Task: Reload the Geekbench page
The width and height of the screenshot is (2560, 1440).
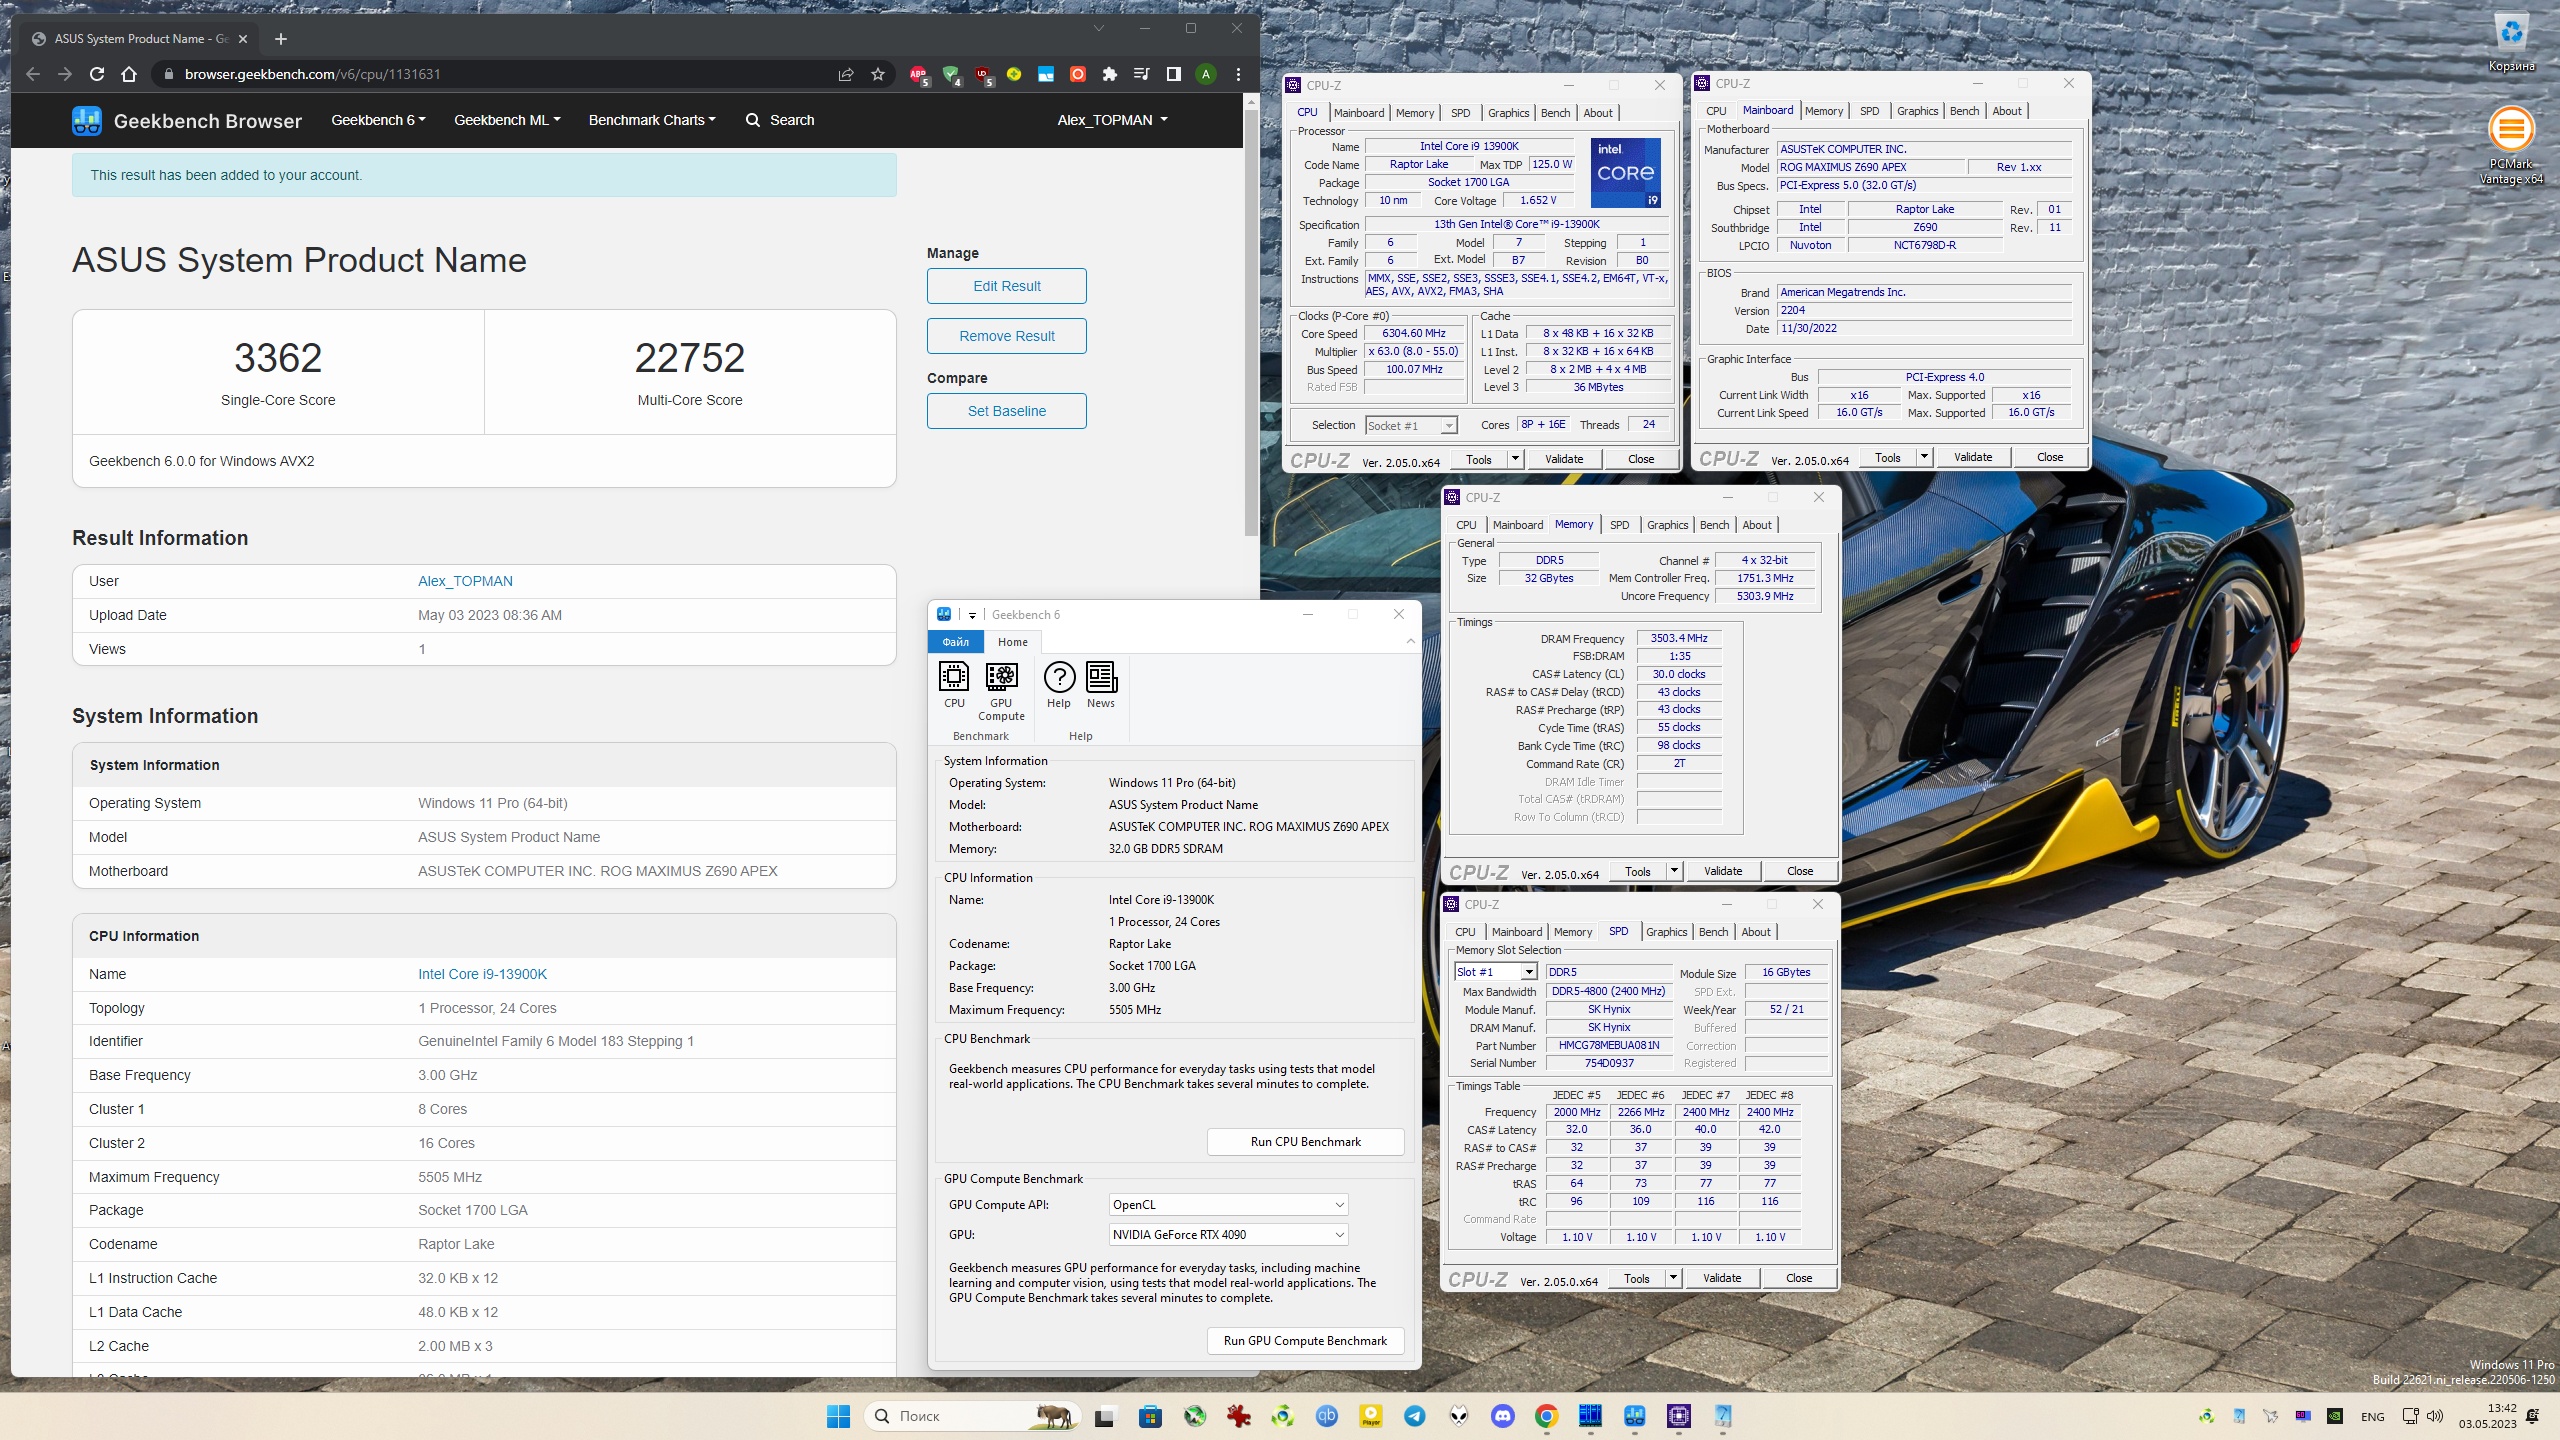Action: [x=97, y=74]
